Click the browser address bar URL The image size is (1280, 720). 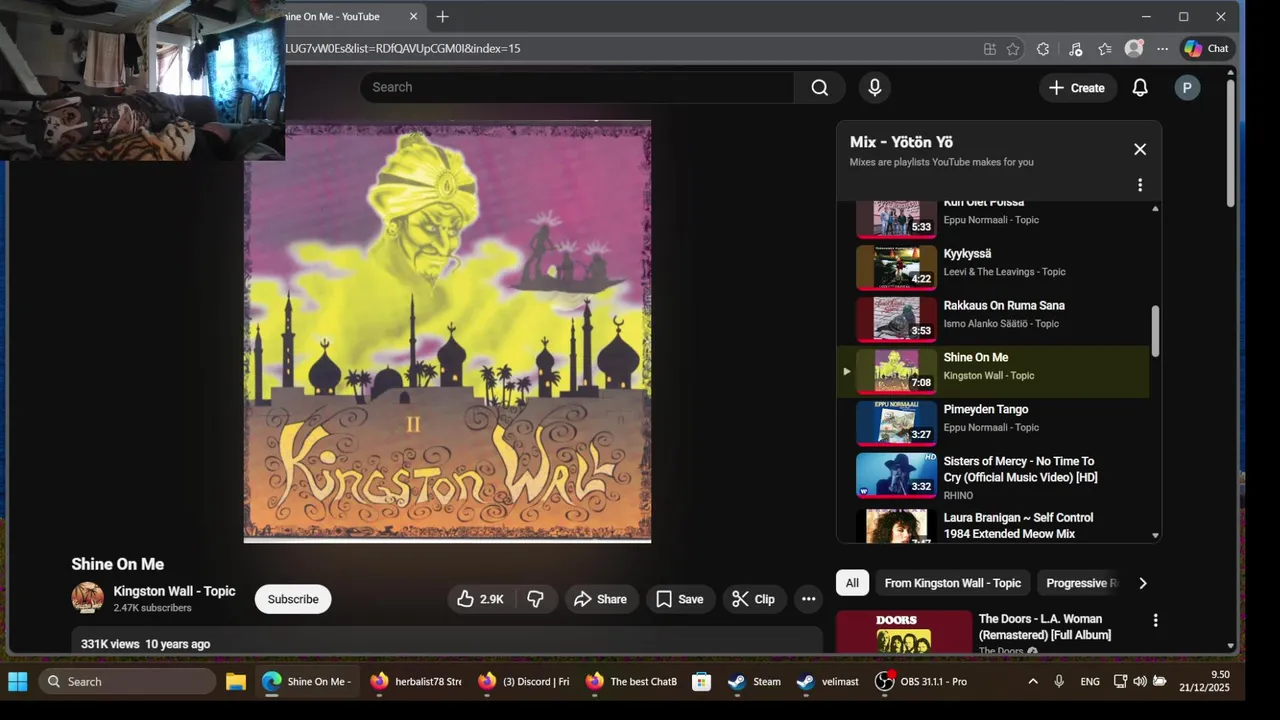coord(402,48)
